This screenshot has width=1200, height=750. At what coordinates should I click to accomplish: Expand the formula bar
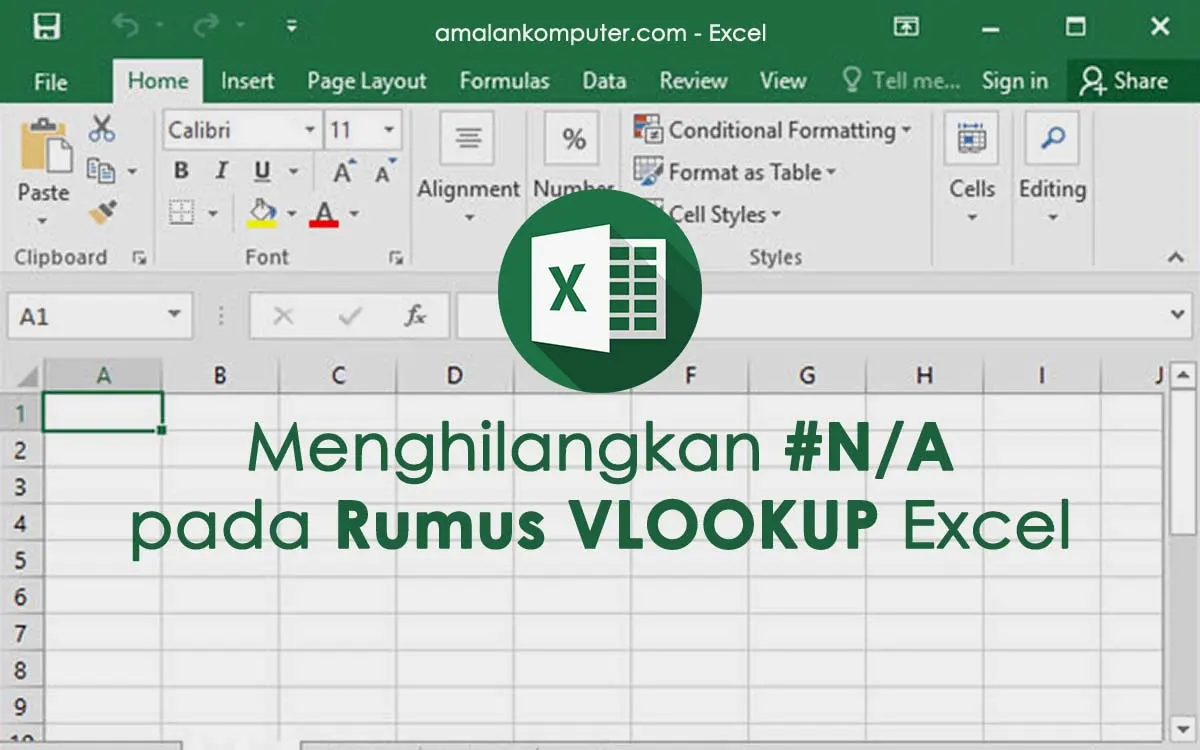1177,315
